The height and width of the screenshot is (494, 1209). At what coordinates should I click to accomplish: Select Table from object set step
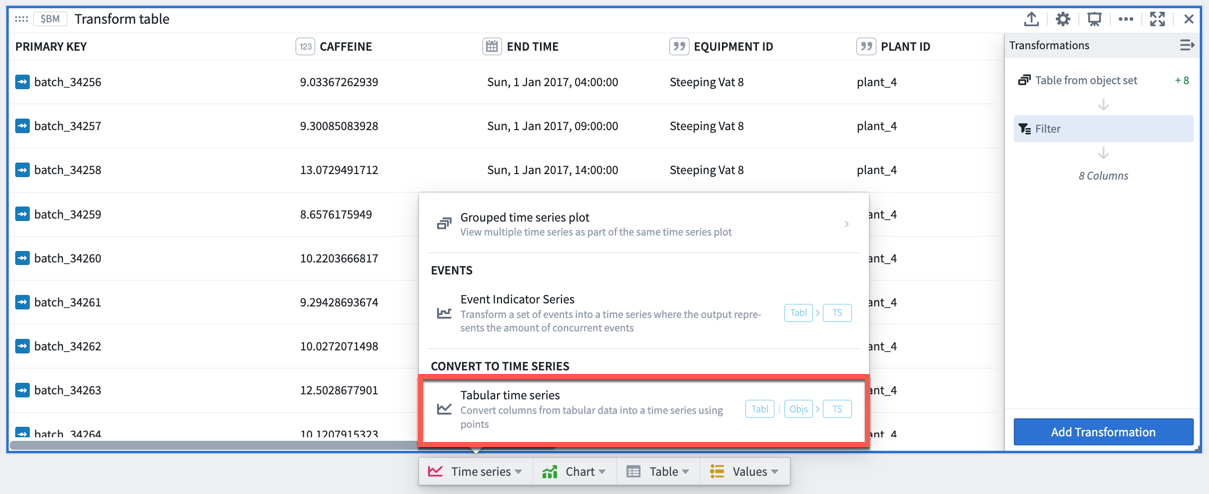click(x=1104, y=80)
